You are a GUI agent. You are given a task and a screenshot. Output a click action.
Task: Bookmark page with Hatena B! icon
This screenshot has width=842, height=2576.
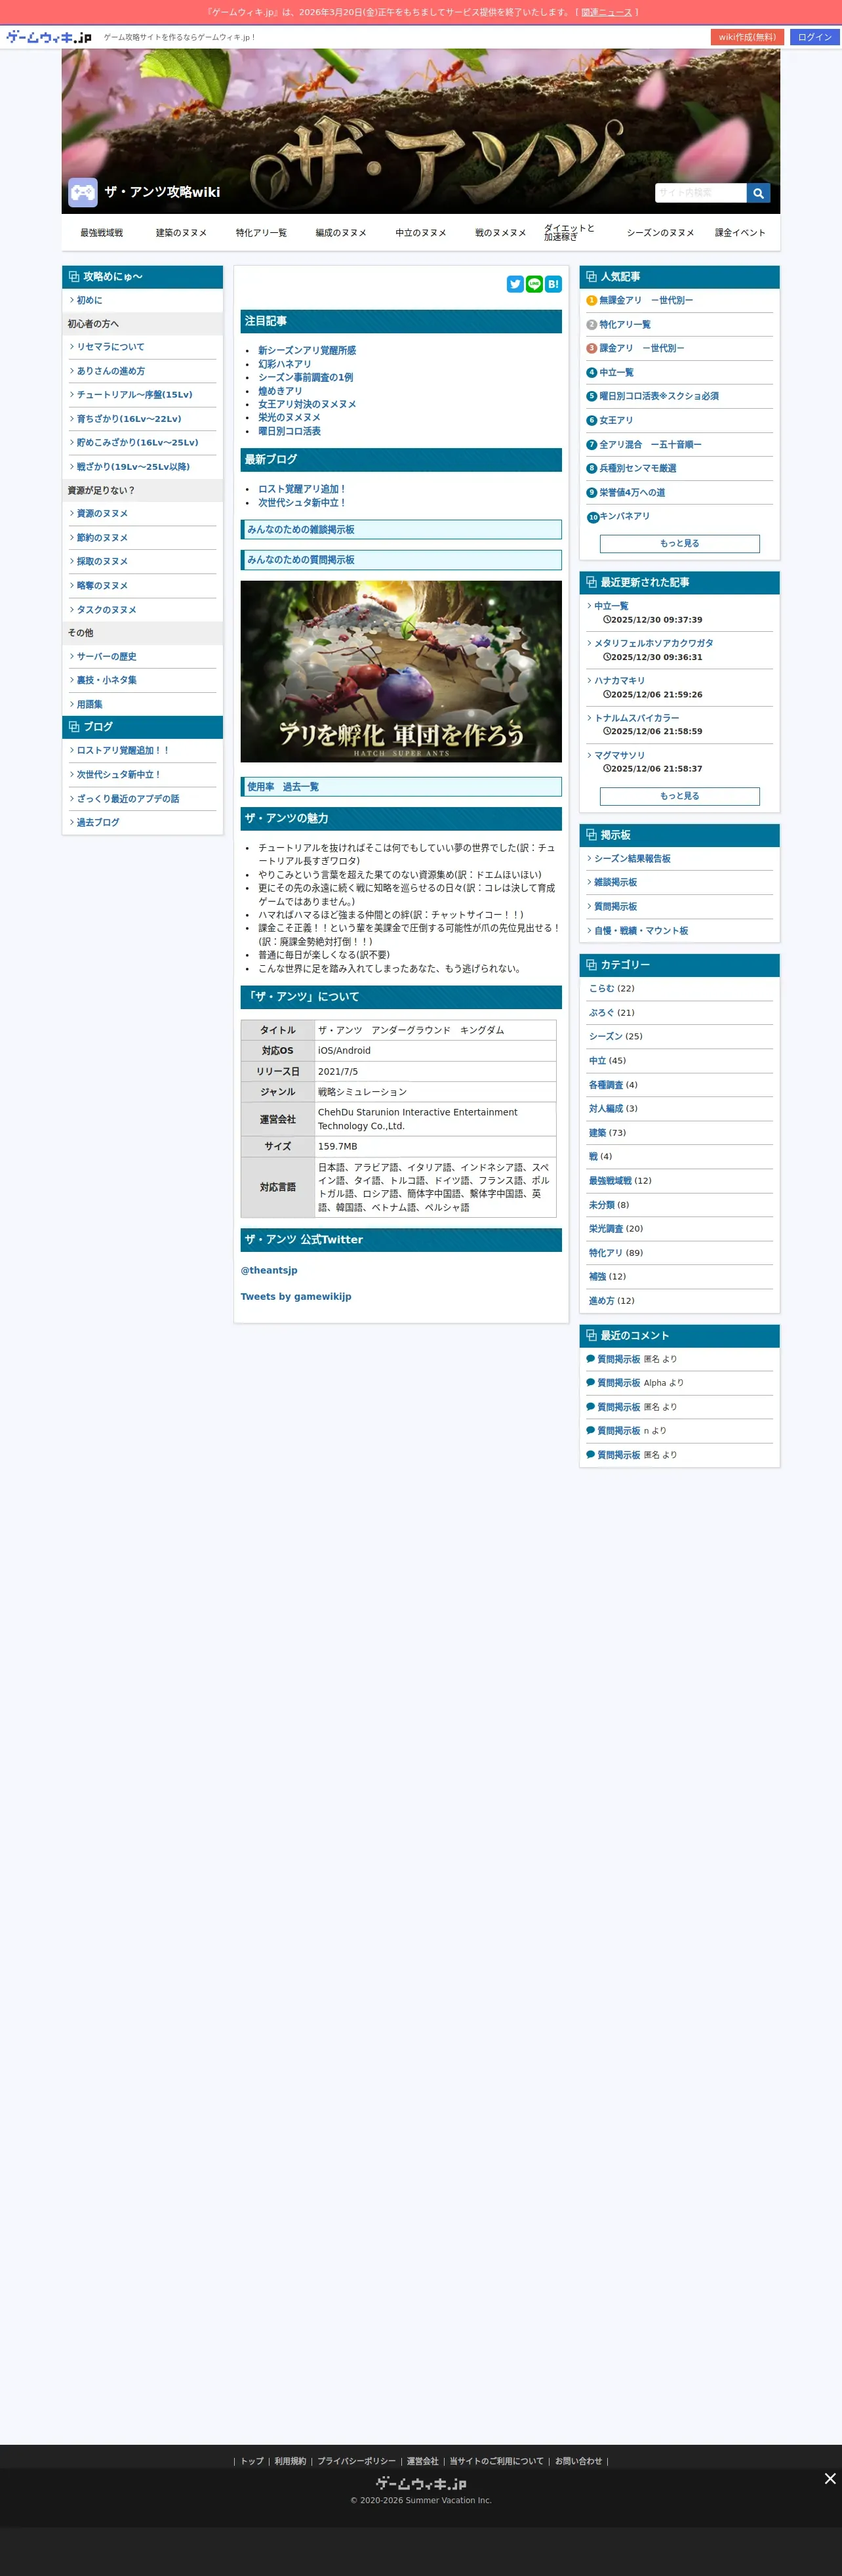coord(553,284)
